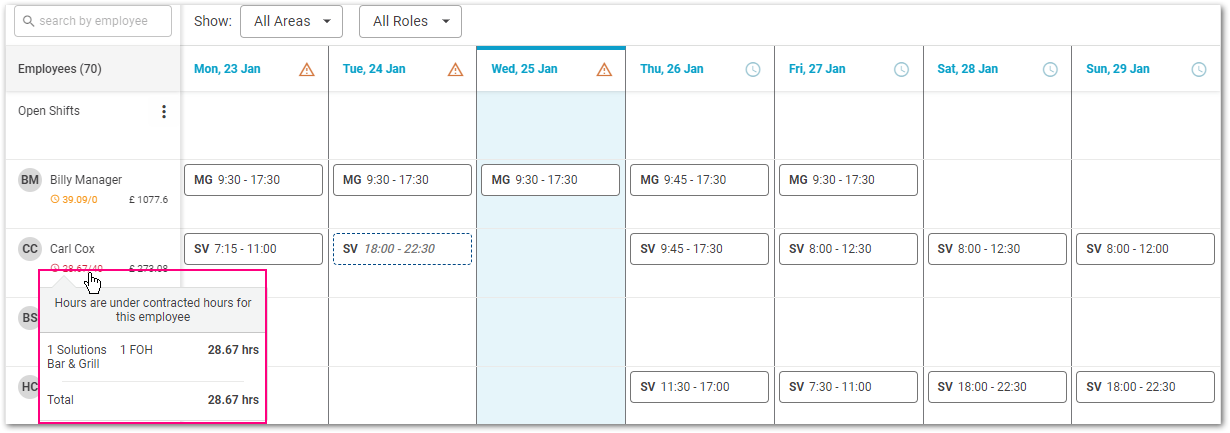Expand the All Areas dropdown
1230x433 pixels.
[x=292, y=21]
